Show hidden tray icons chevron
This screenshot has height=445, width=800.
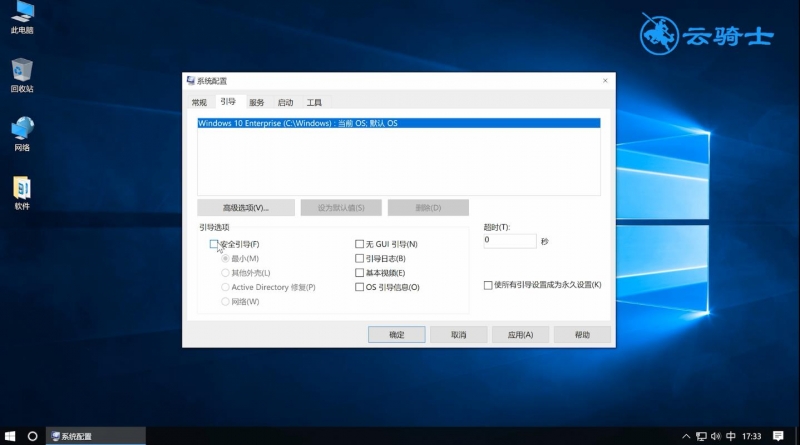click(x=686, y=436)
